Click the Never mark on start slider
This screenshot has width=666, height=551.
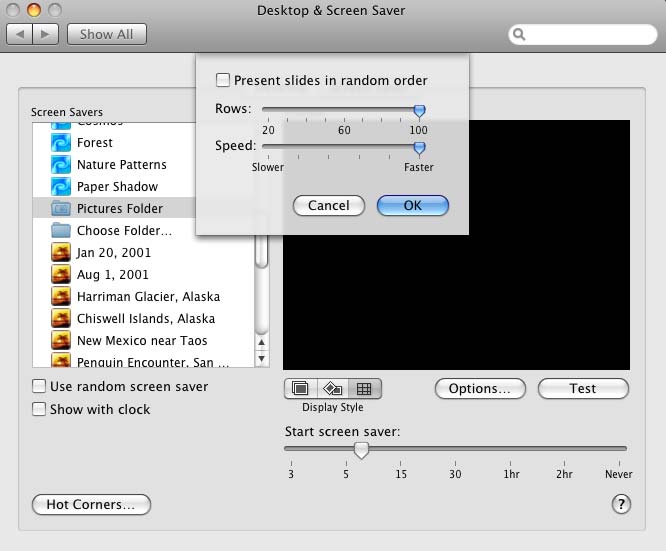tap(619, 474)
